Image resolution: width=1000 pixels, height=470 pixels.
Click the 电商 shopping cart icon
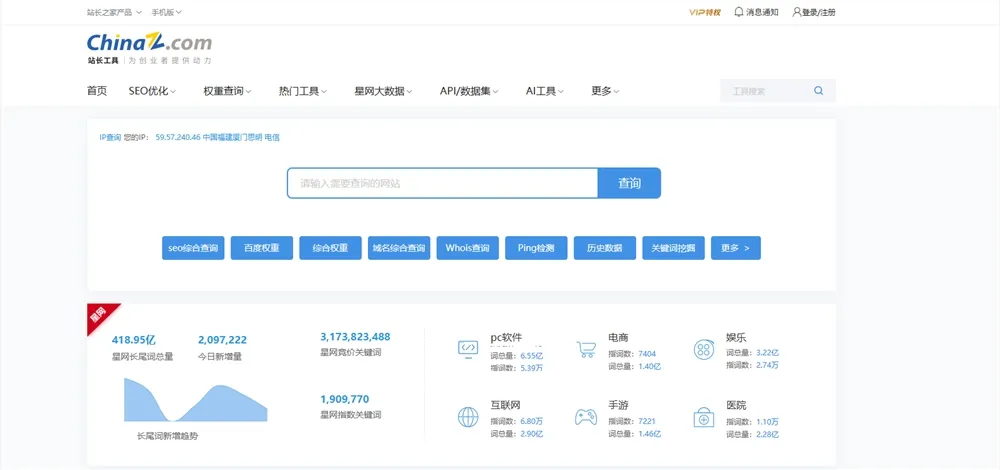pos(586,349)
